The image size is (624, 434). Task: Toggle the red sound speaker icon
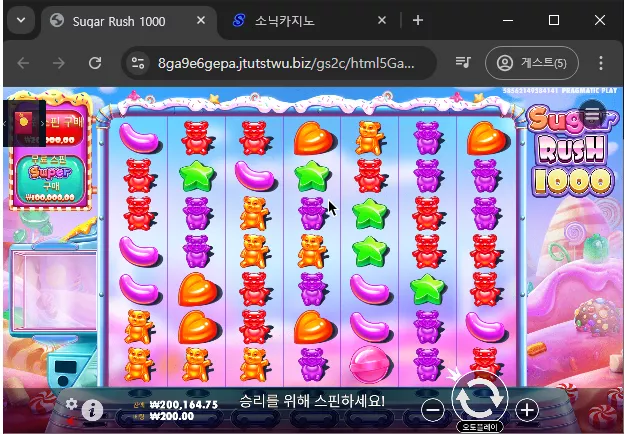pos(71,421)
